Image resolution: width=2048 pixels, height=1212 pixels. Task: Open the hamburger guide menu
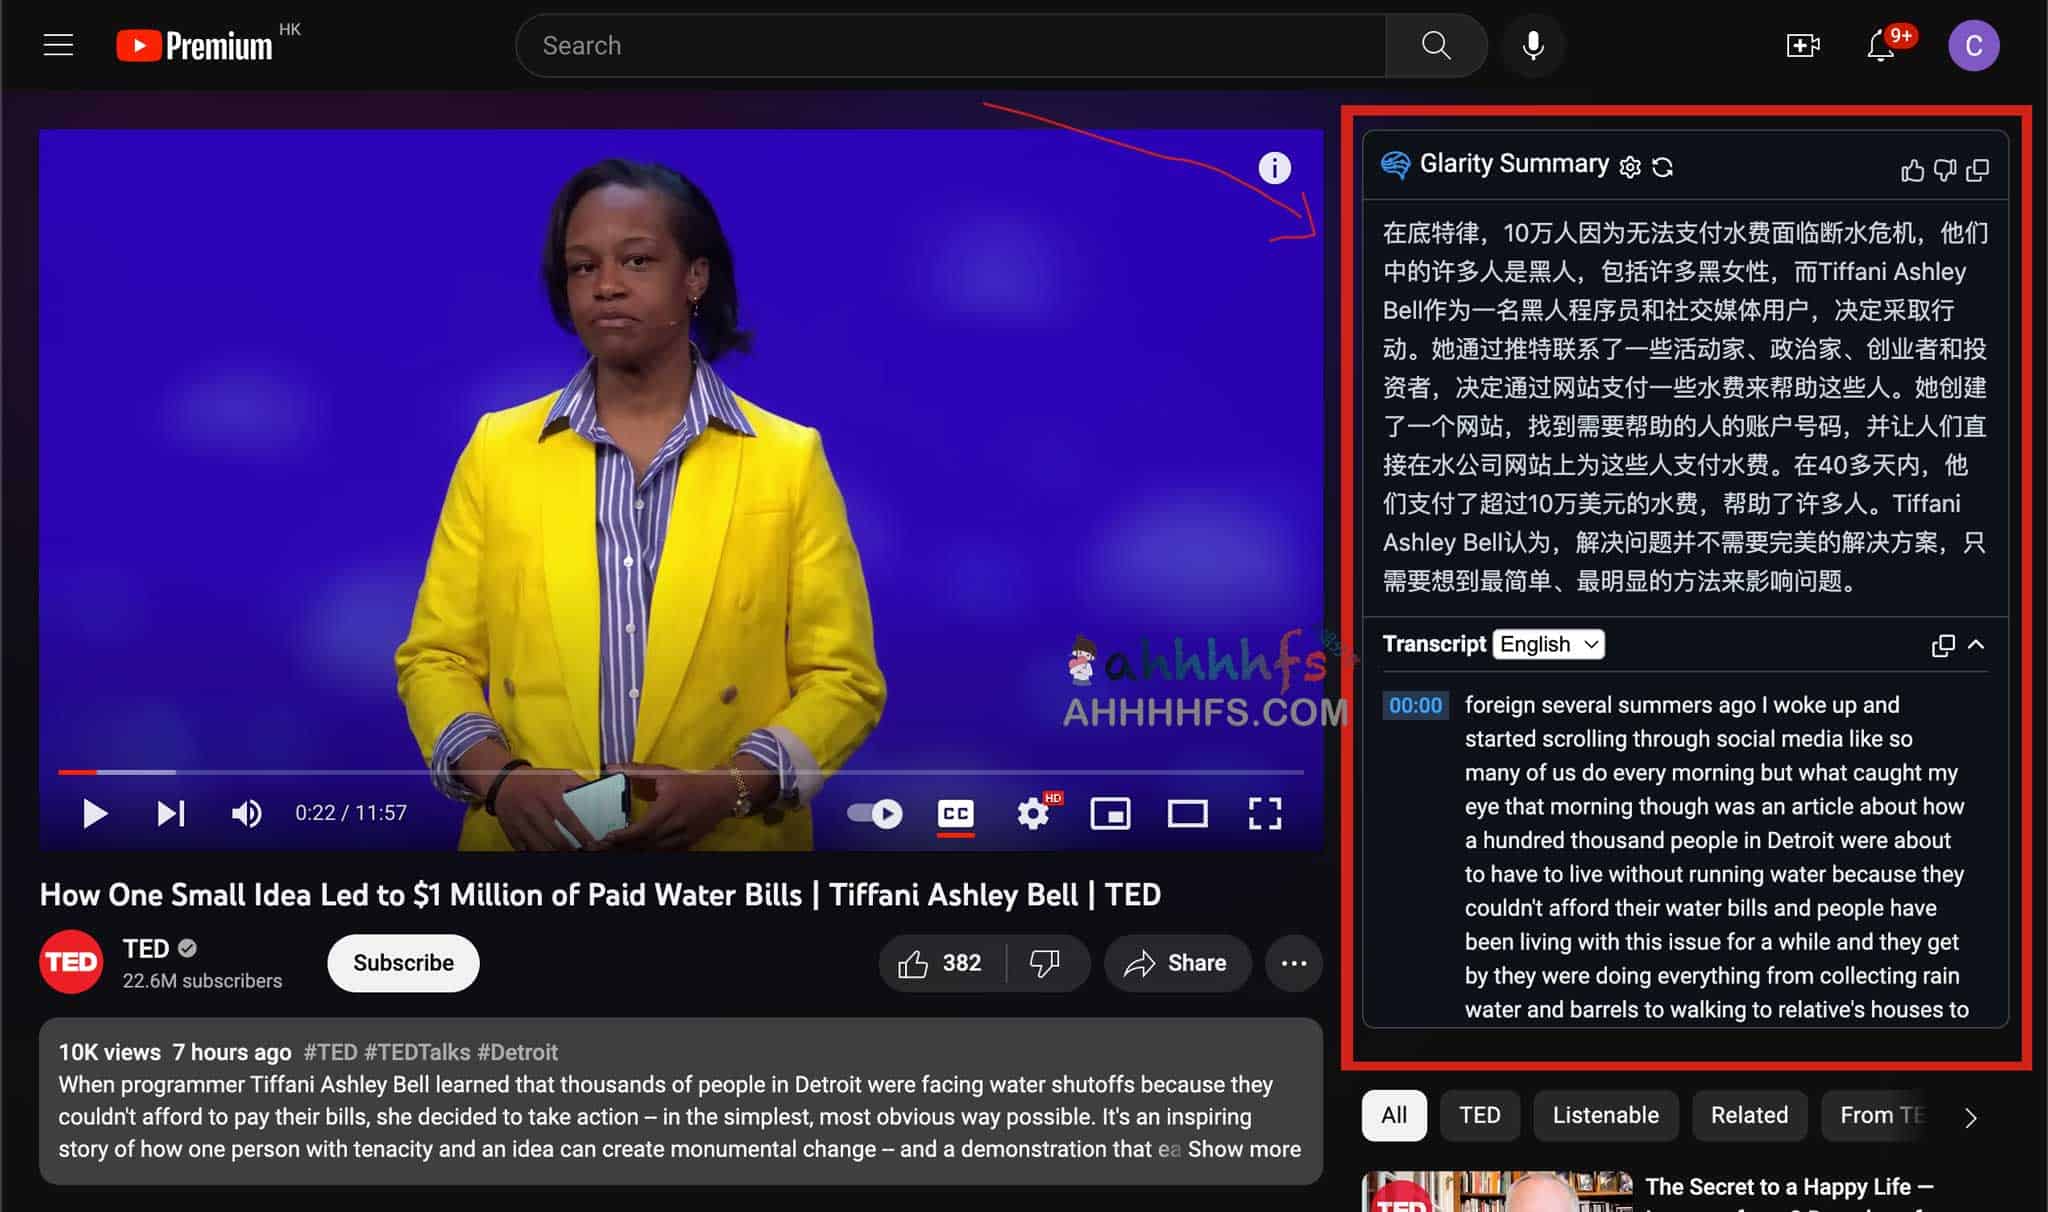pos(58,45)
